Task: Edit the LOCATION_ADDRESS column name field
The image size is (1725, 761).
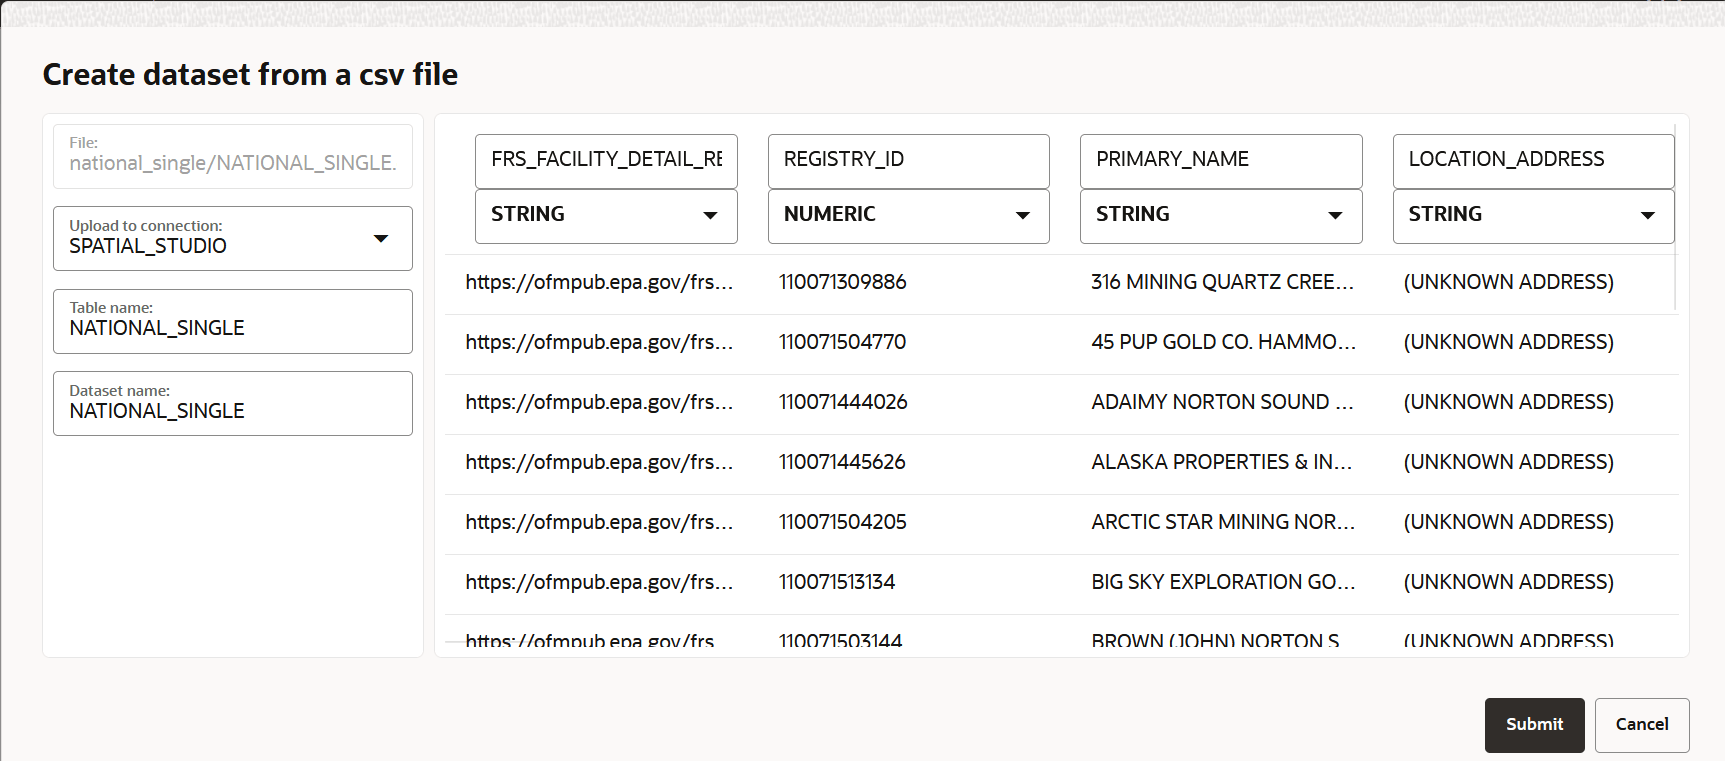Action: [1533, 161]
